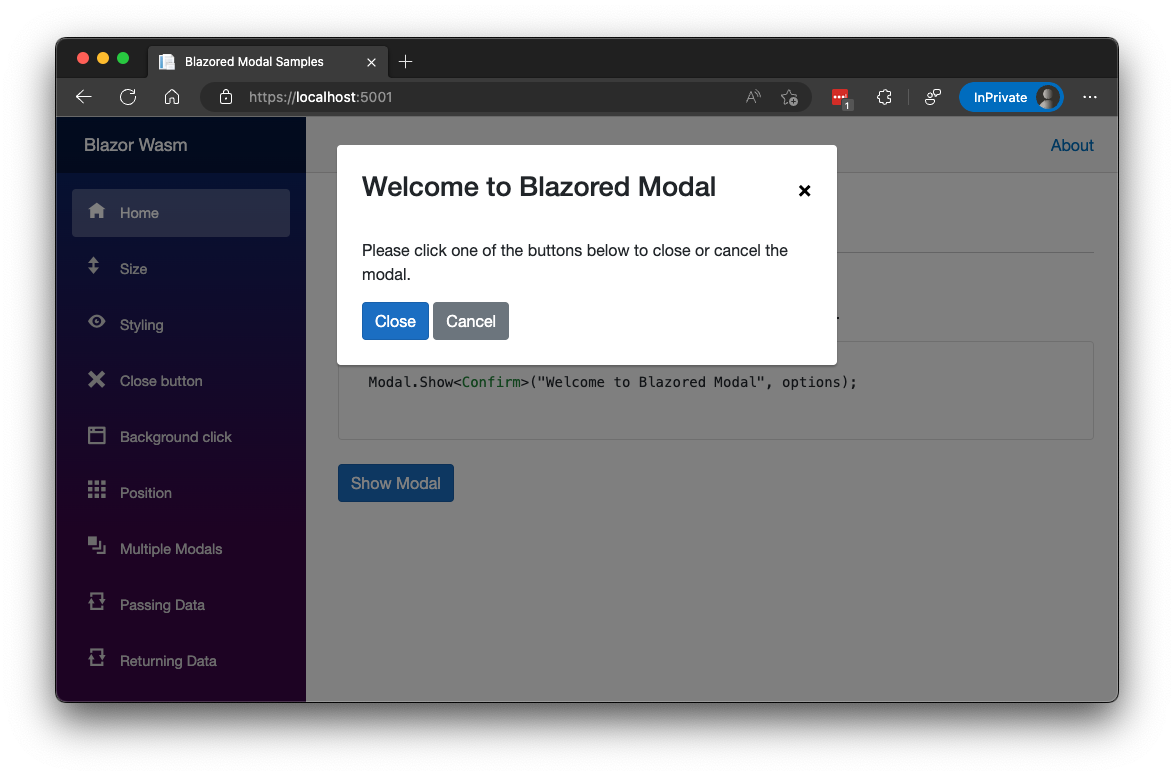Click the Read aloud icon
The height and width of the screenshot is (776, 1174).
pyautogui.click(x=753, y=97)
